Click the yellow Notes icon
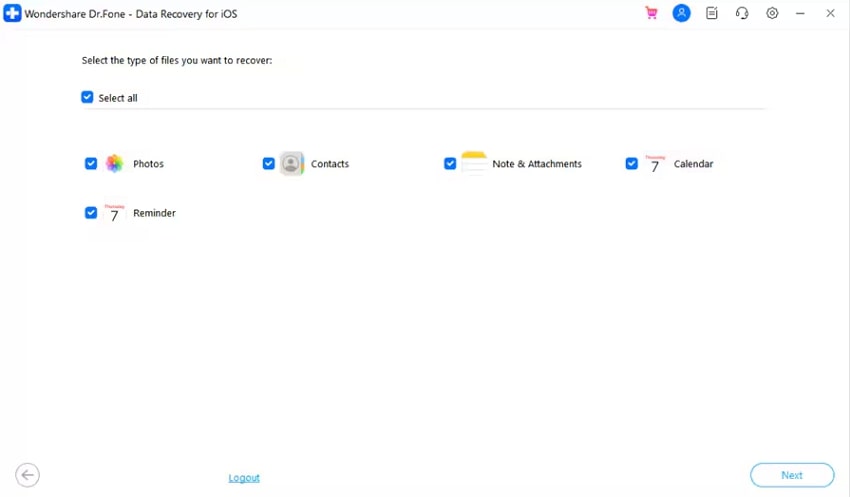 coord(474,163)
